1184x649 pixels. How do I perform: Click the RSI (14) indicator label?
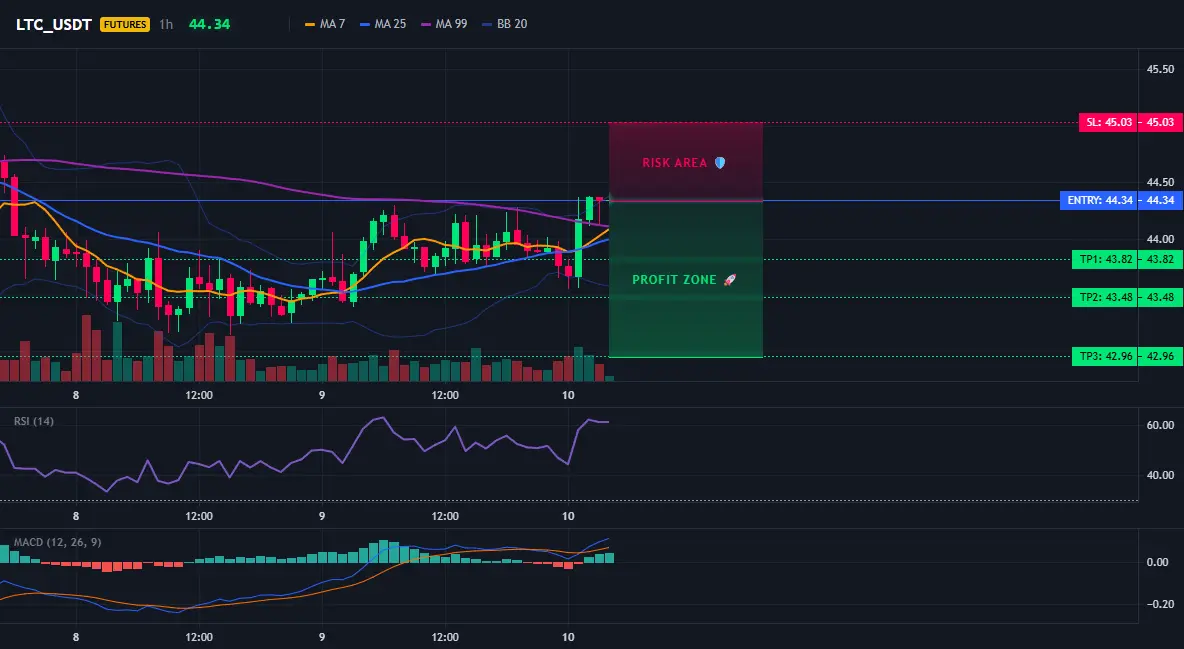(x=34, y=421)
